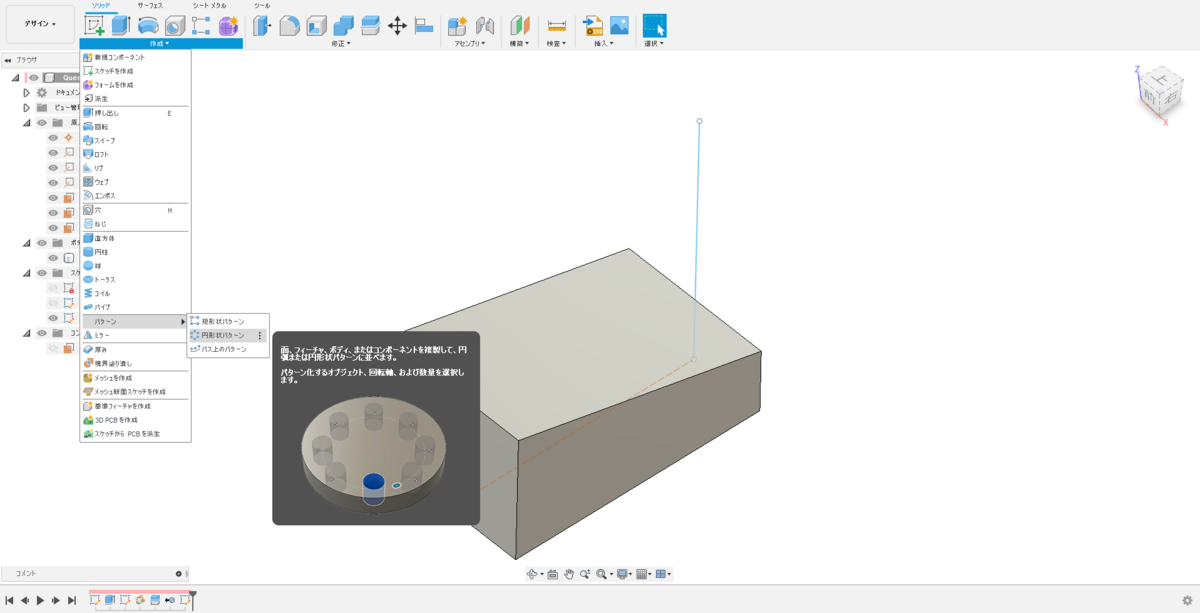Jump to timeline end
The width and height of the screenshot is (1200, 613).
tap(72, 600)
